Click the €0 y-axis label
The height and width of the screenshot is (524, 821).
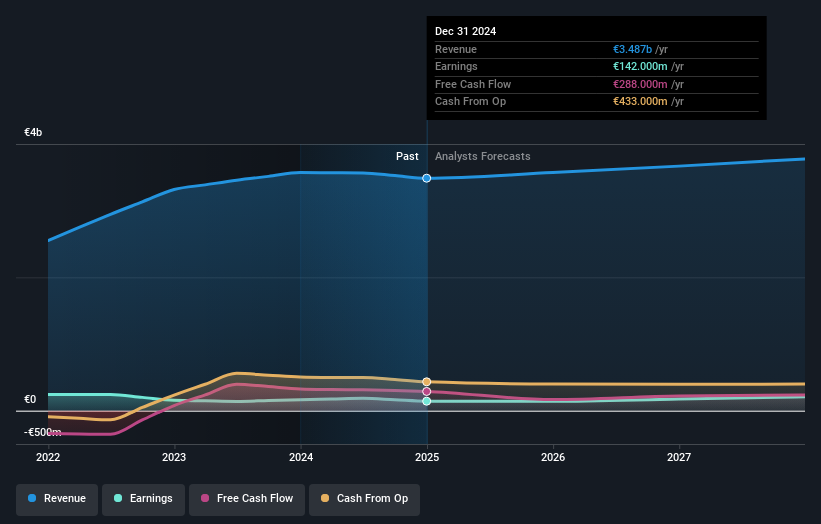point(30,399)
